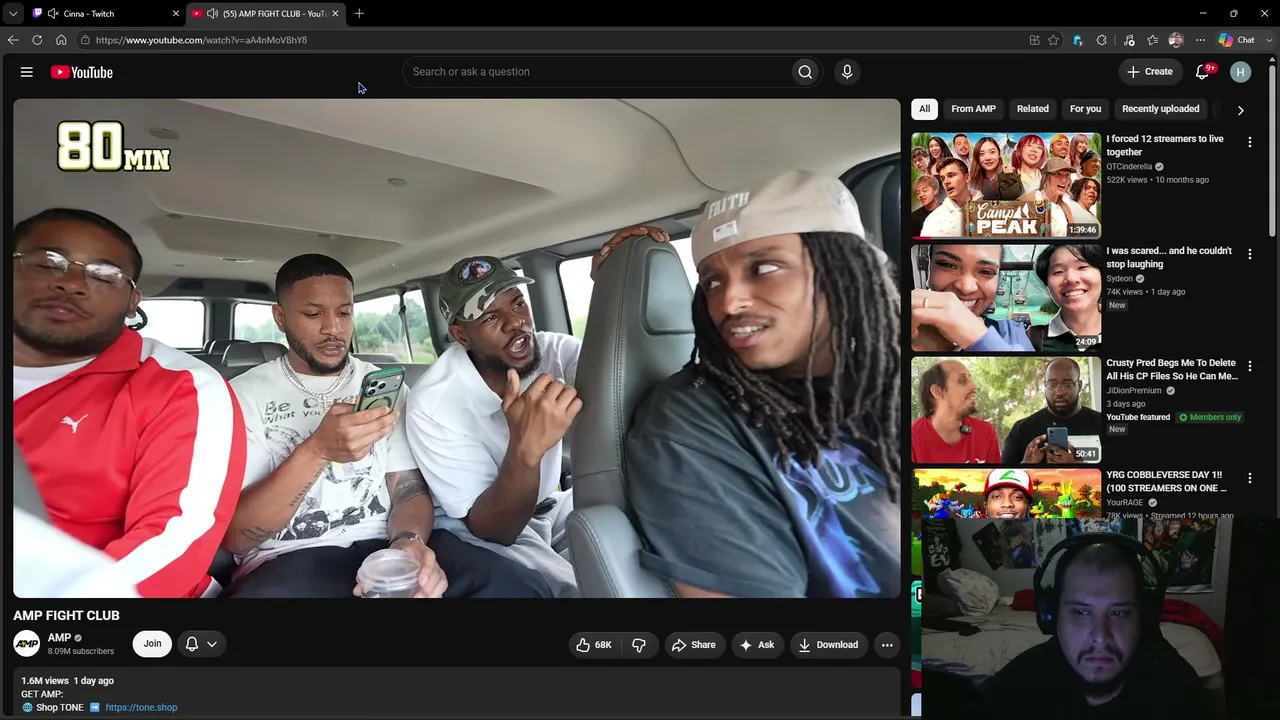
Task: Open the browser profile picture
Action: (1176, 40)
